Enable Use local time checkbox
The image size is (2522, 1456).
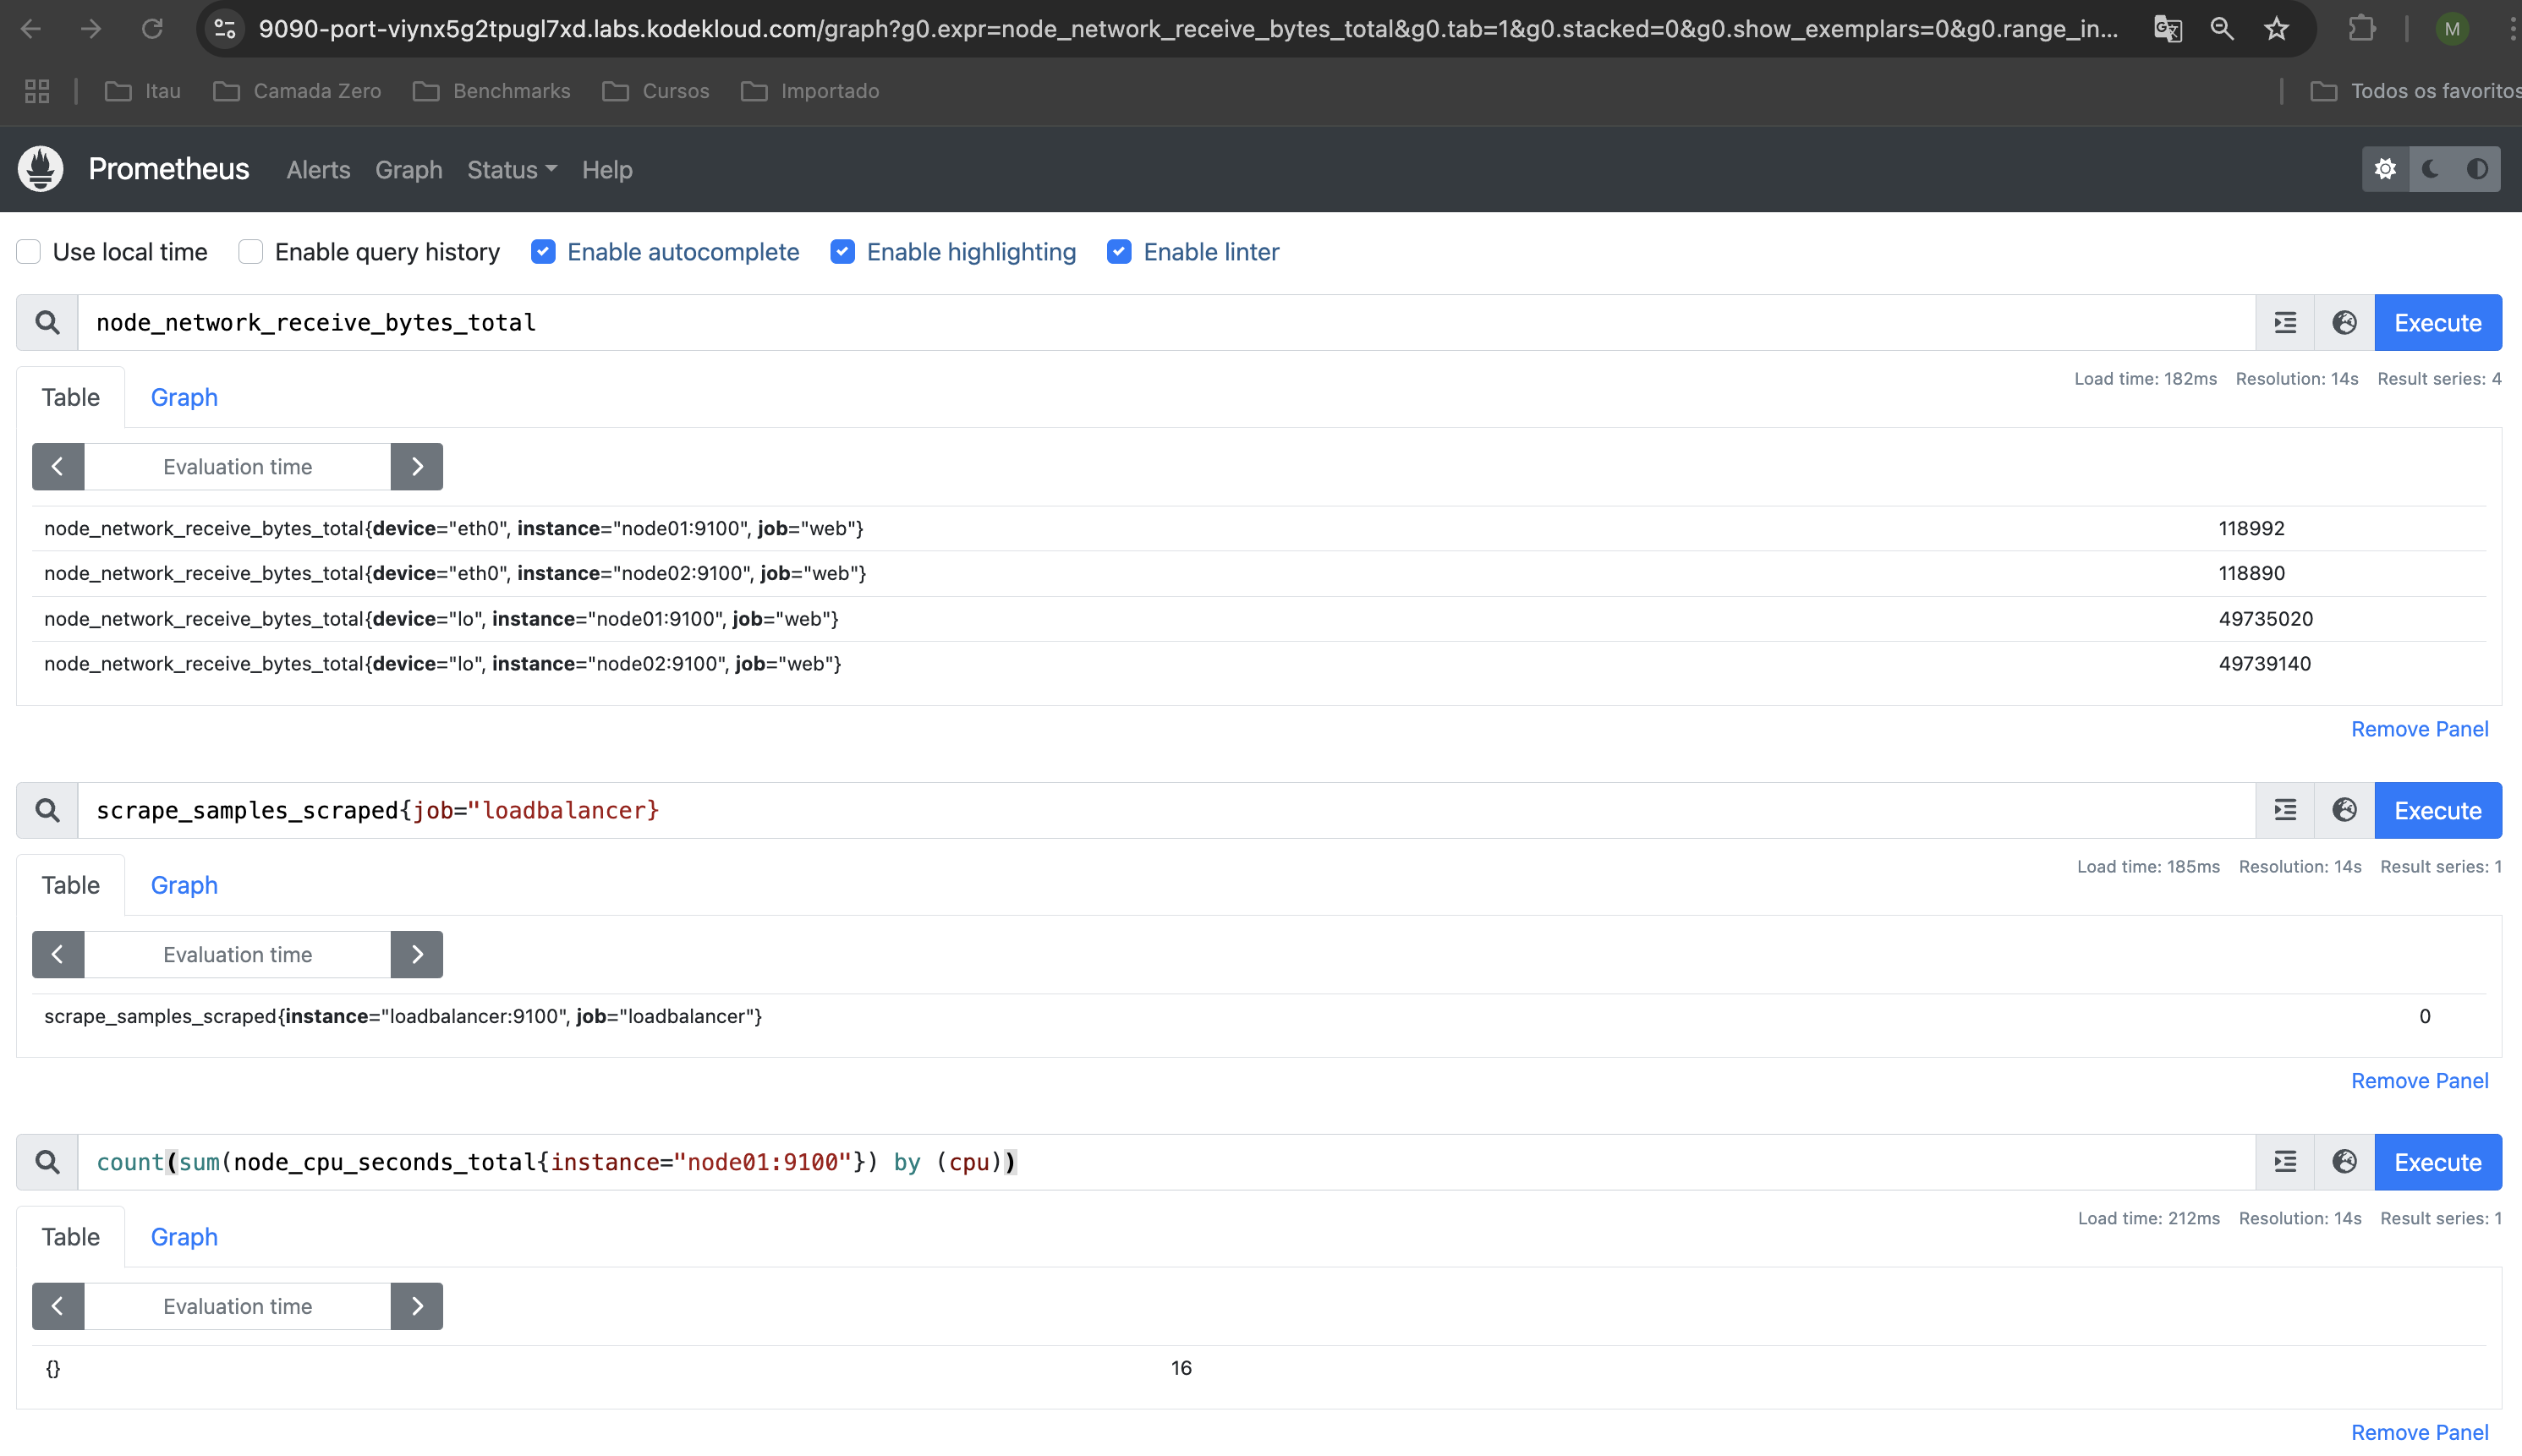29,252
